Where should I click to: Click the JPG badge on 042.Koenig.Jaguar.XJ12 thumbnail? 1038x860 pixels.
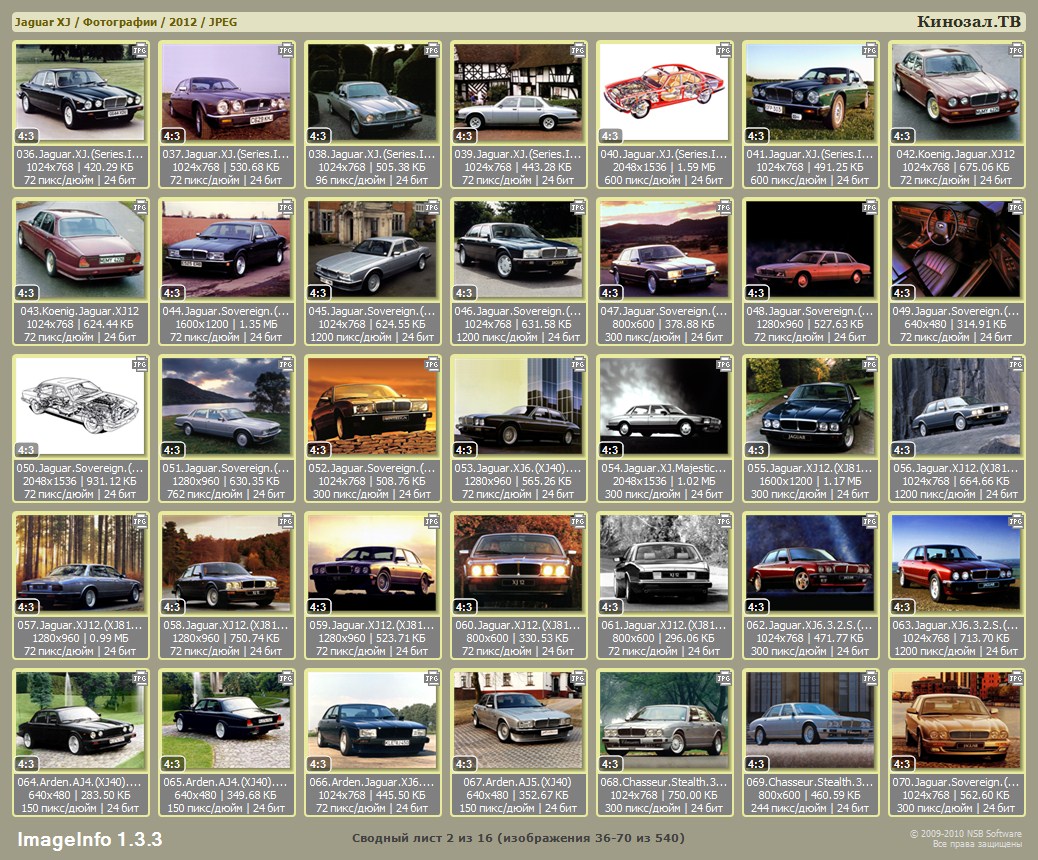pyautogui.click(x=1016, y=50)
